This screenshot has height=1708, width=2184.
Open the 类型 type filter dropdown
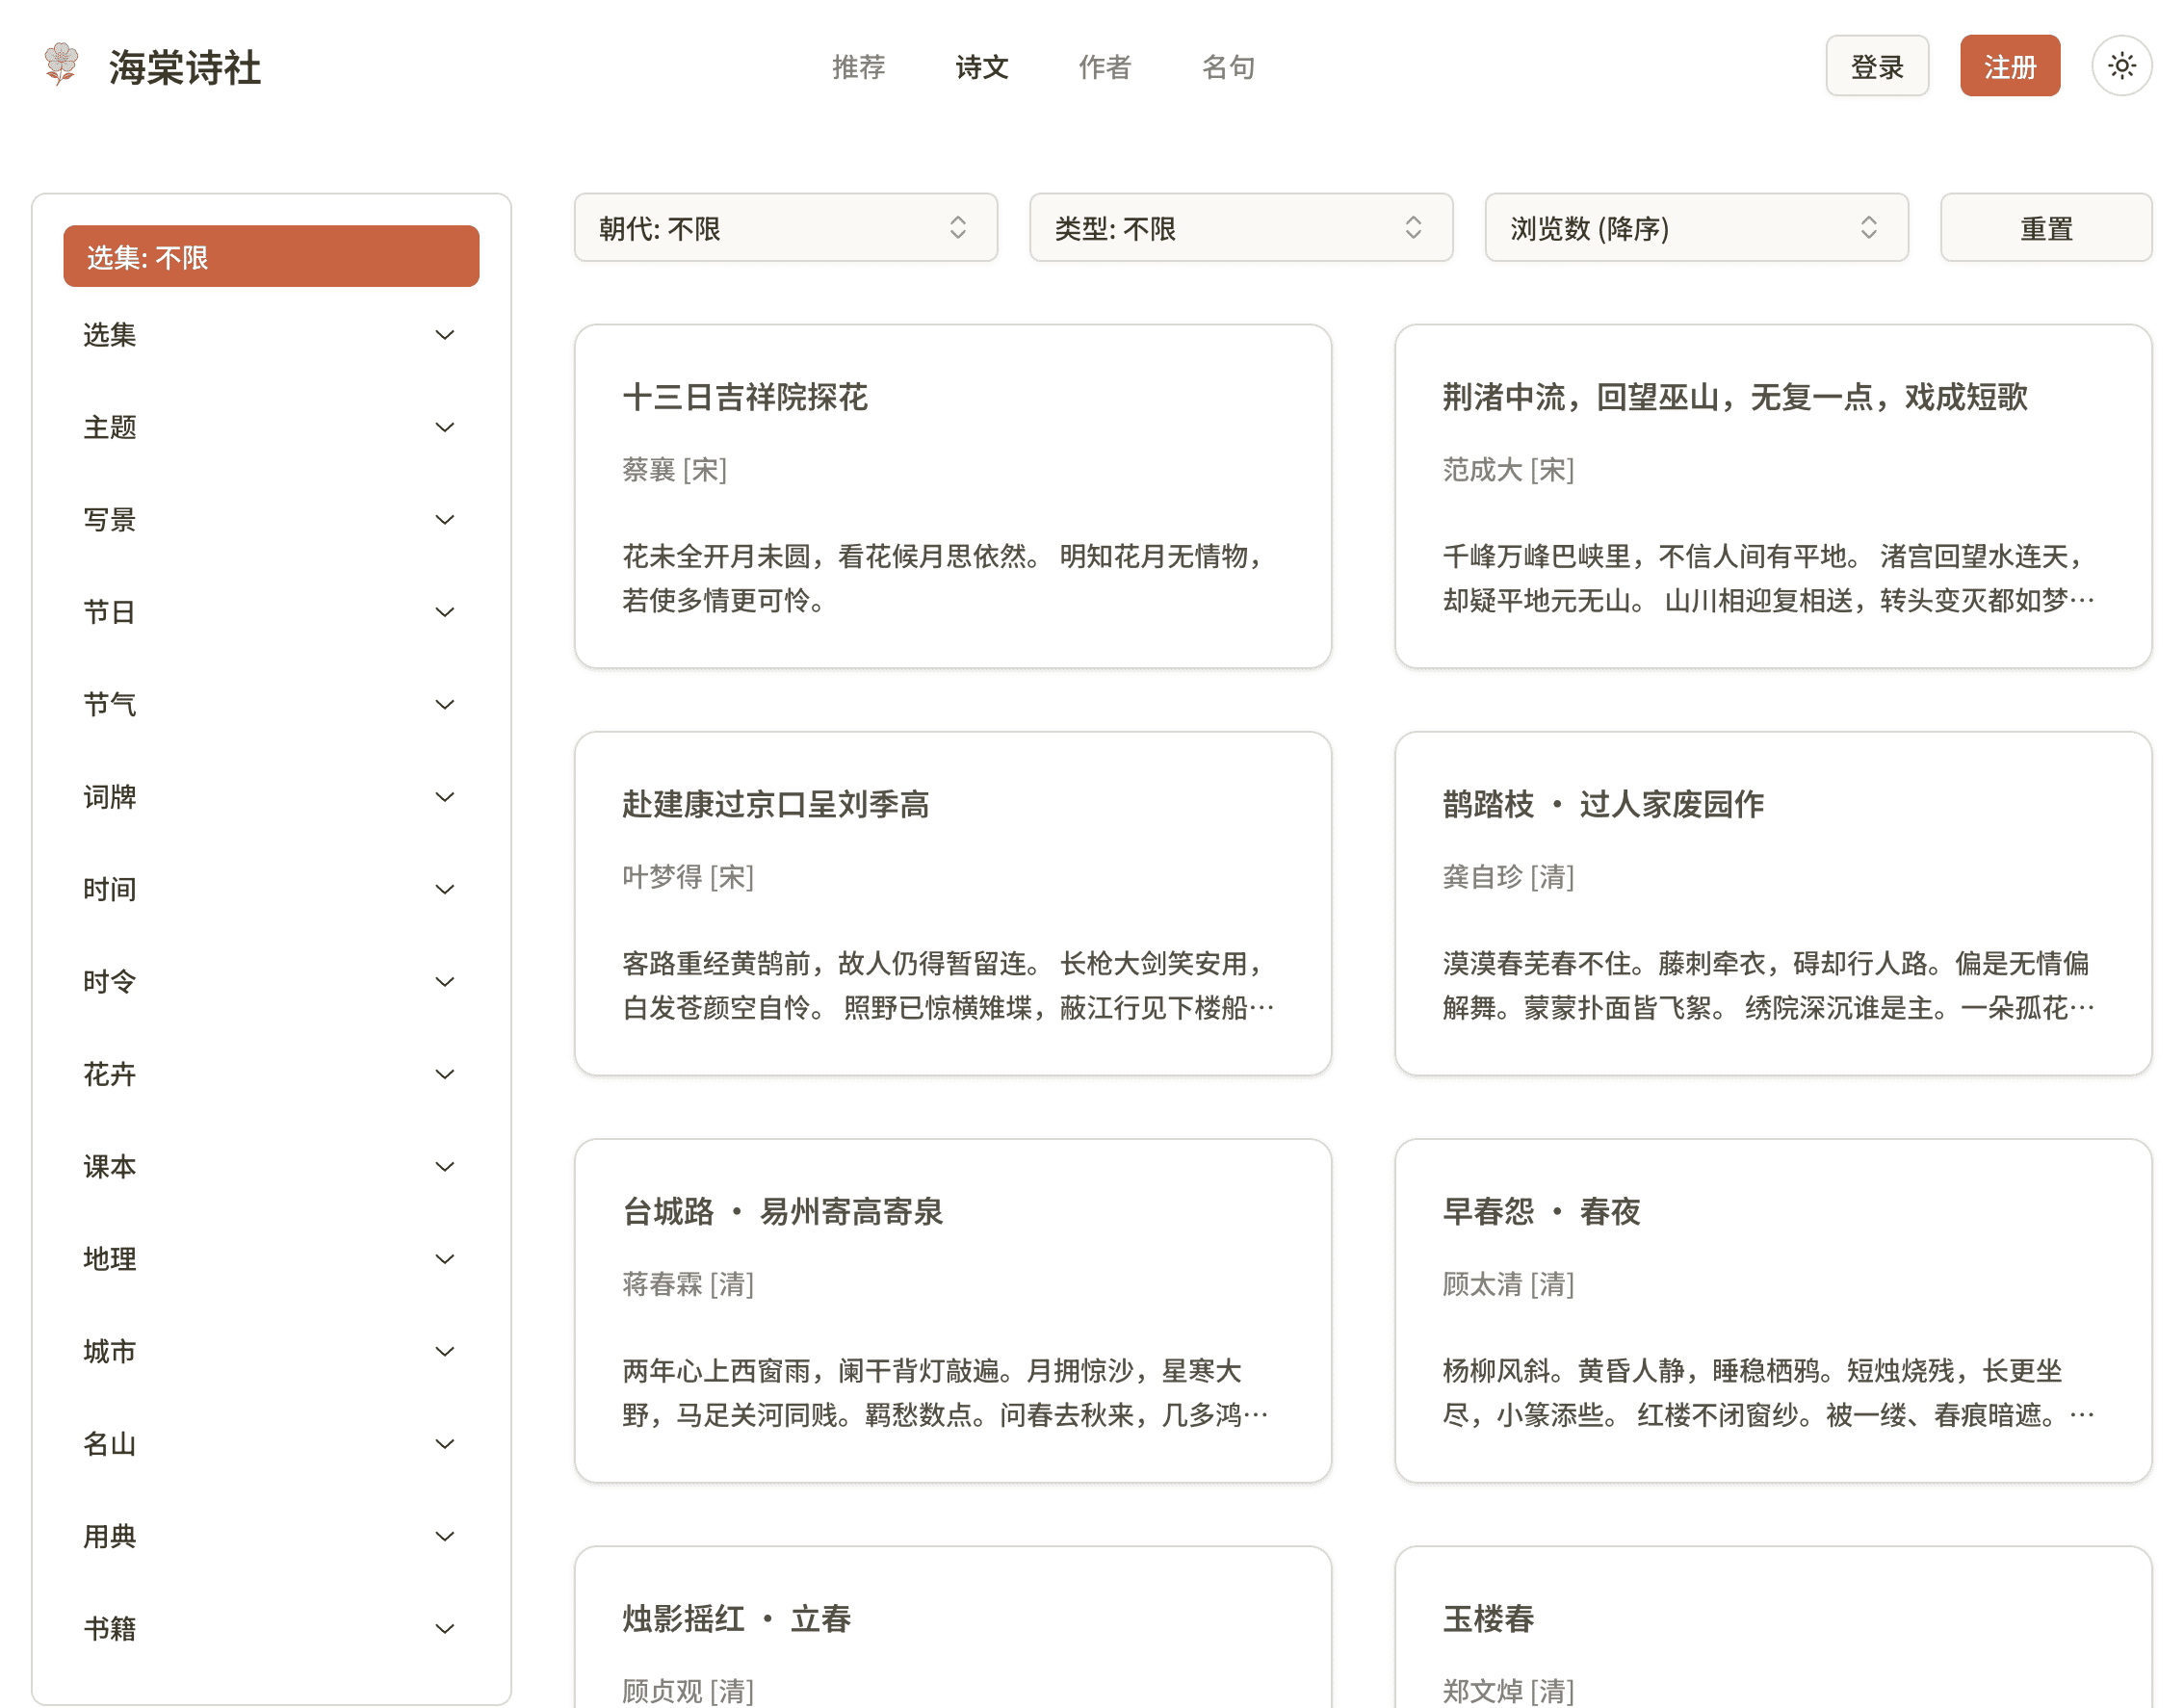click(x=1241, y=228)
